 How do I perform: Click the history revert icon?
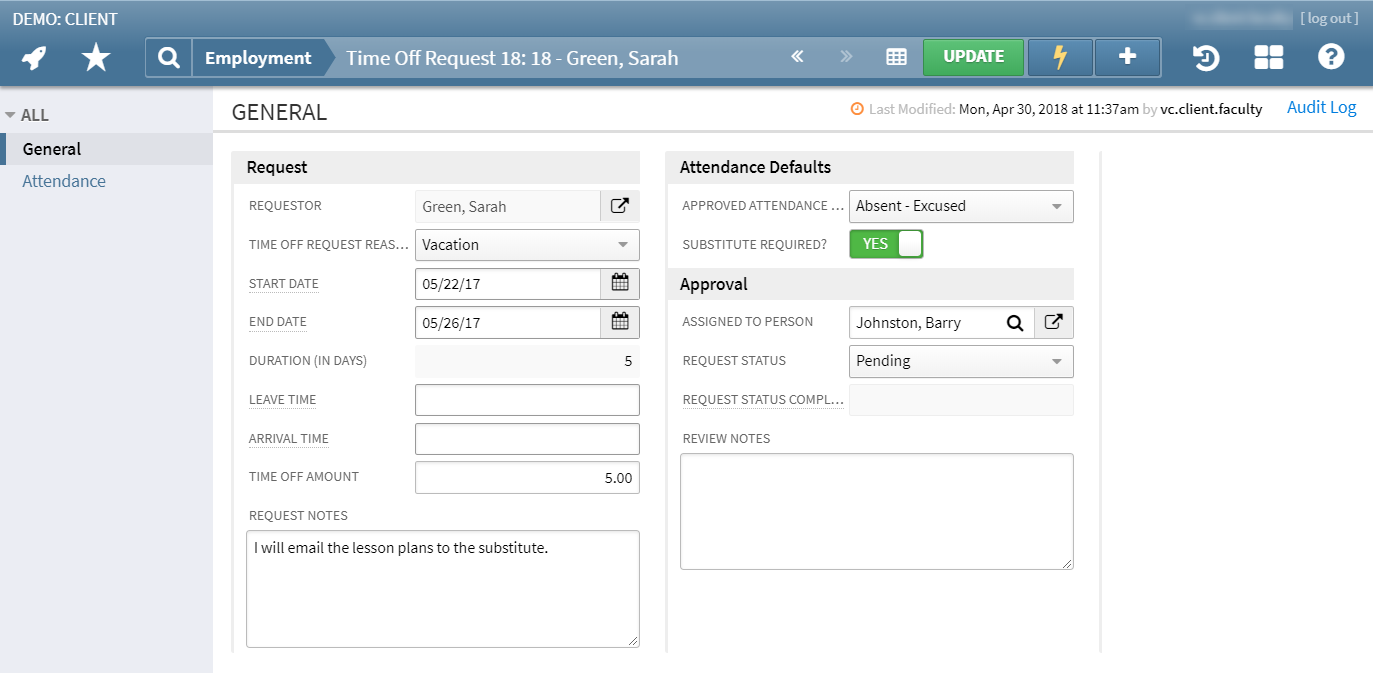pos(1205,57)
